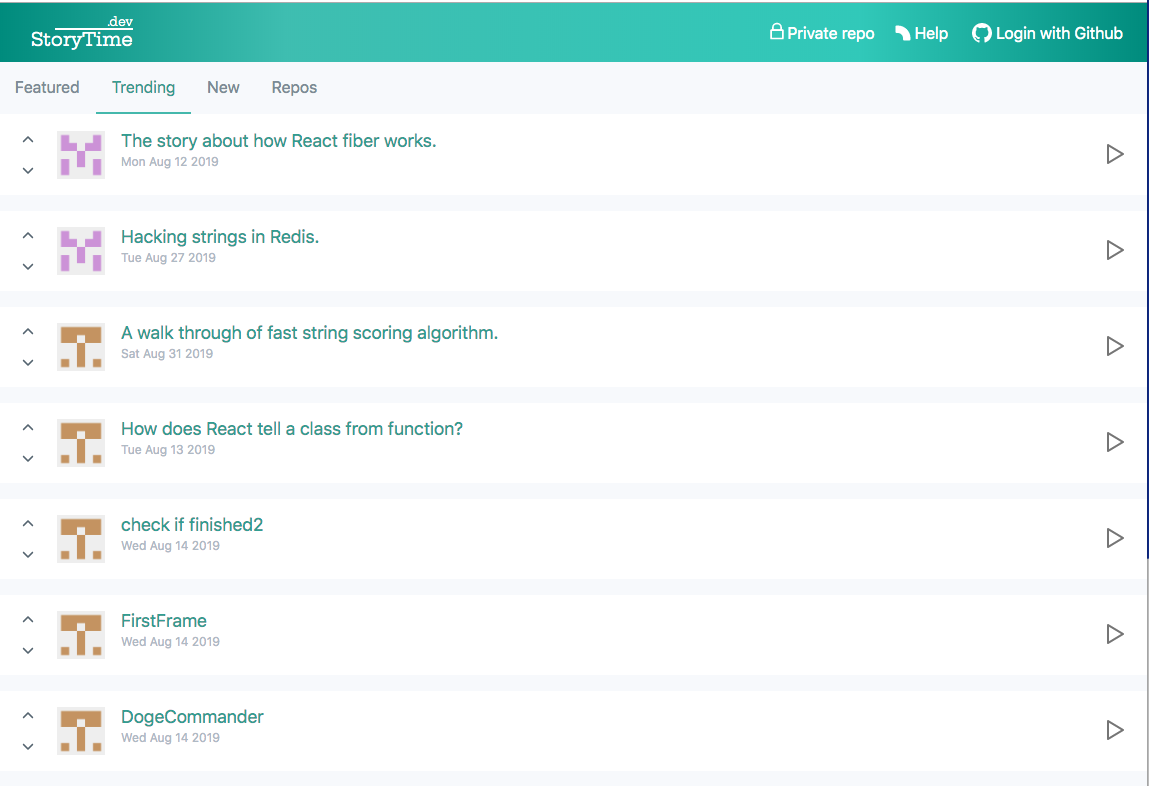Downvote Hacking strings in Redis
The height and width of the screenshot is (786, 1149).
28,266
